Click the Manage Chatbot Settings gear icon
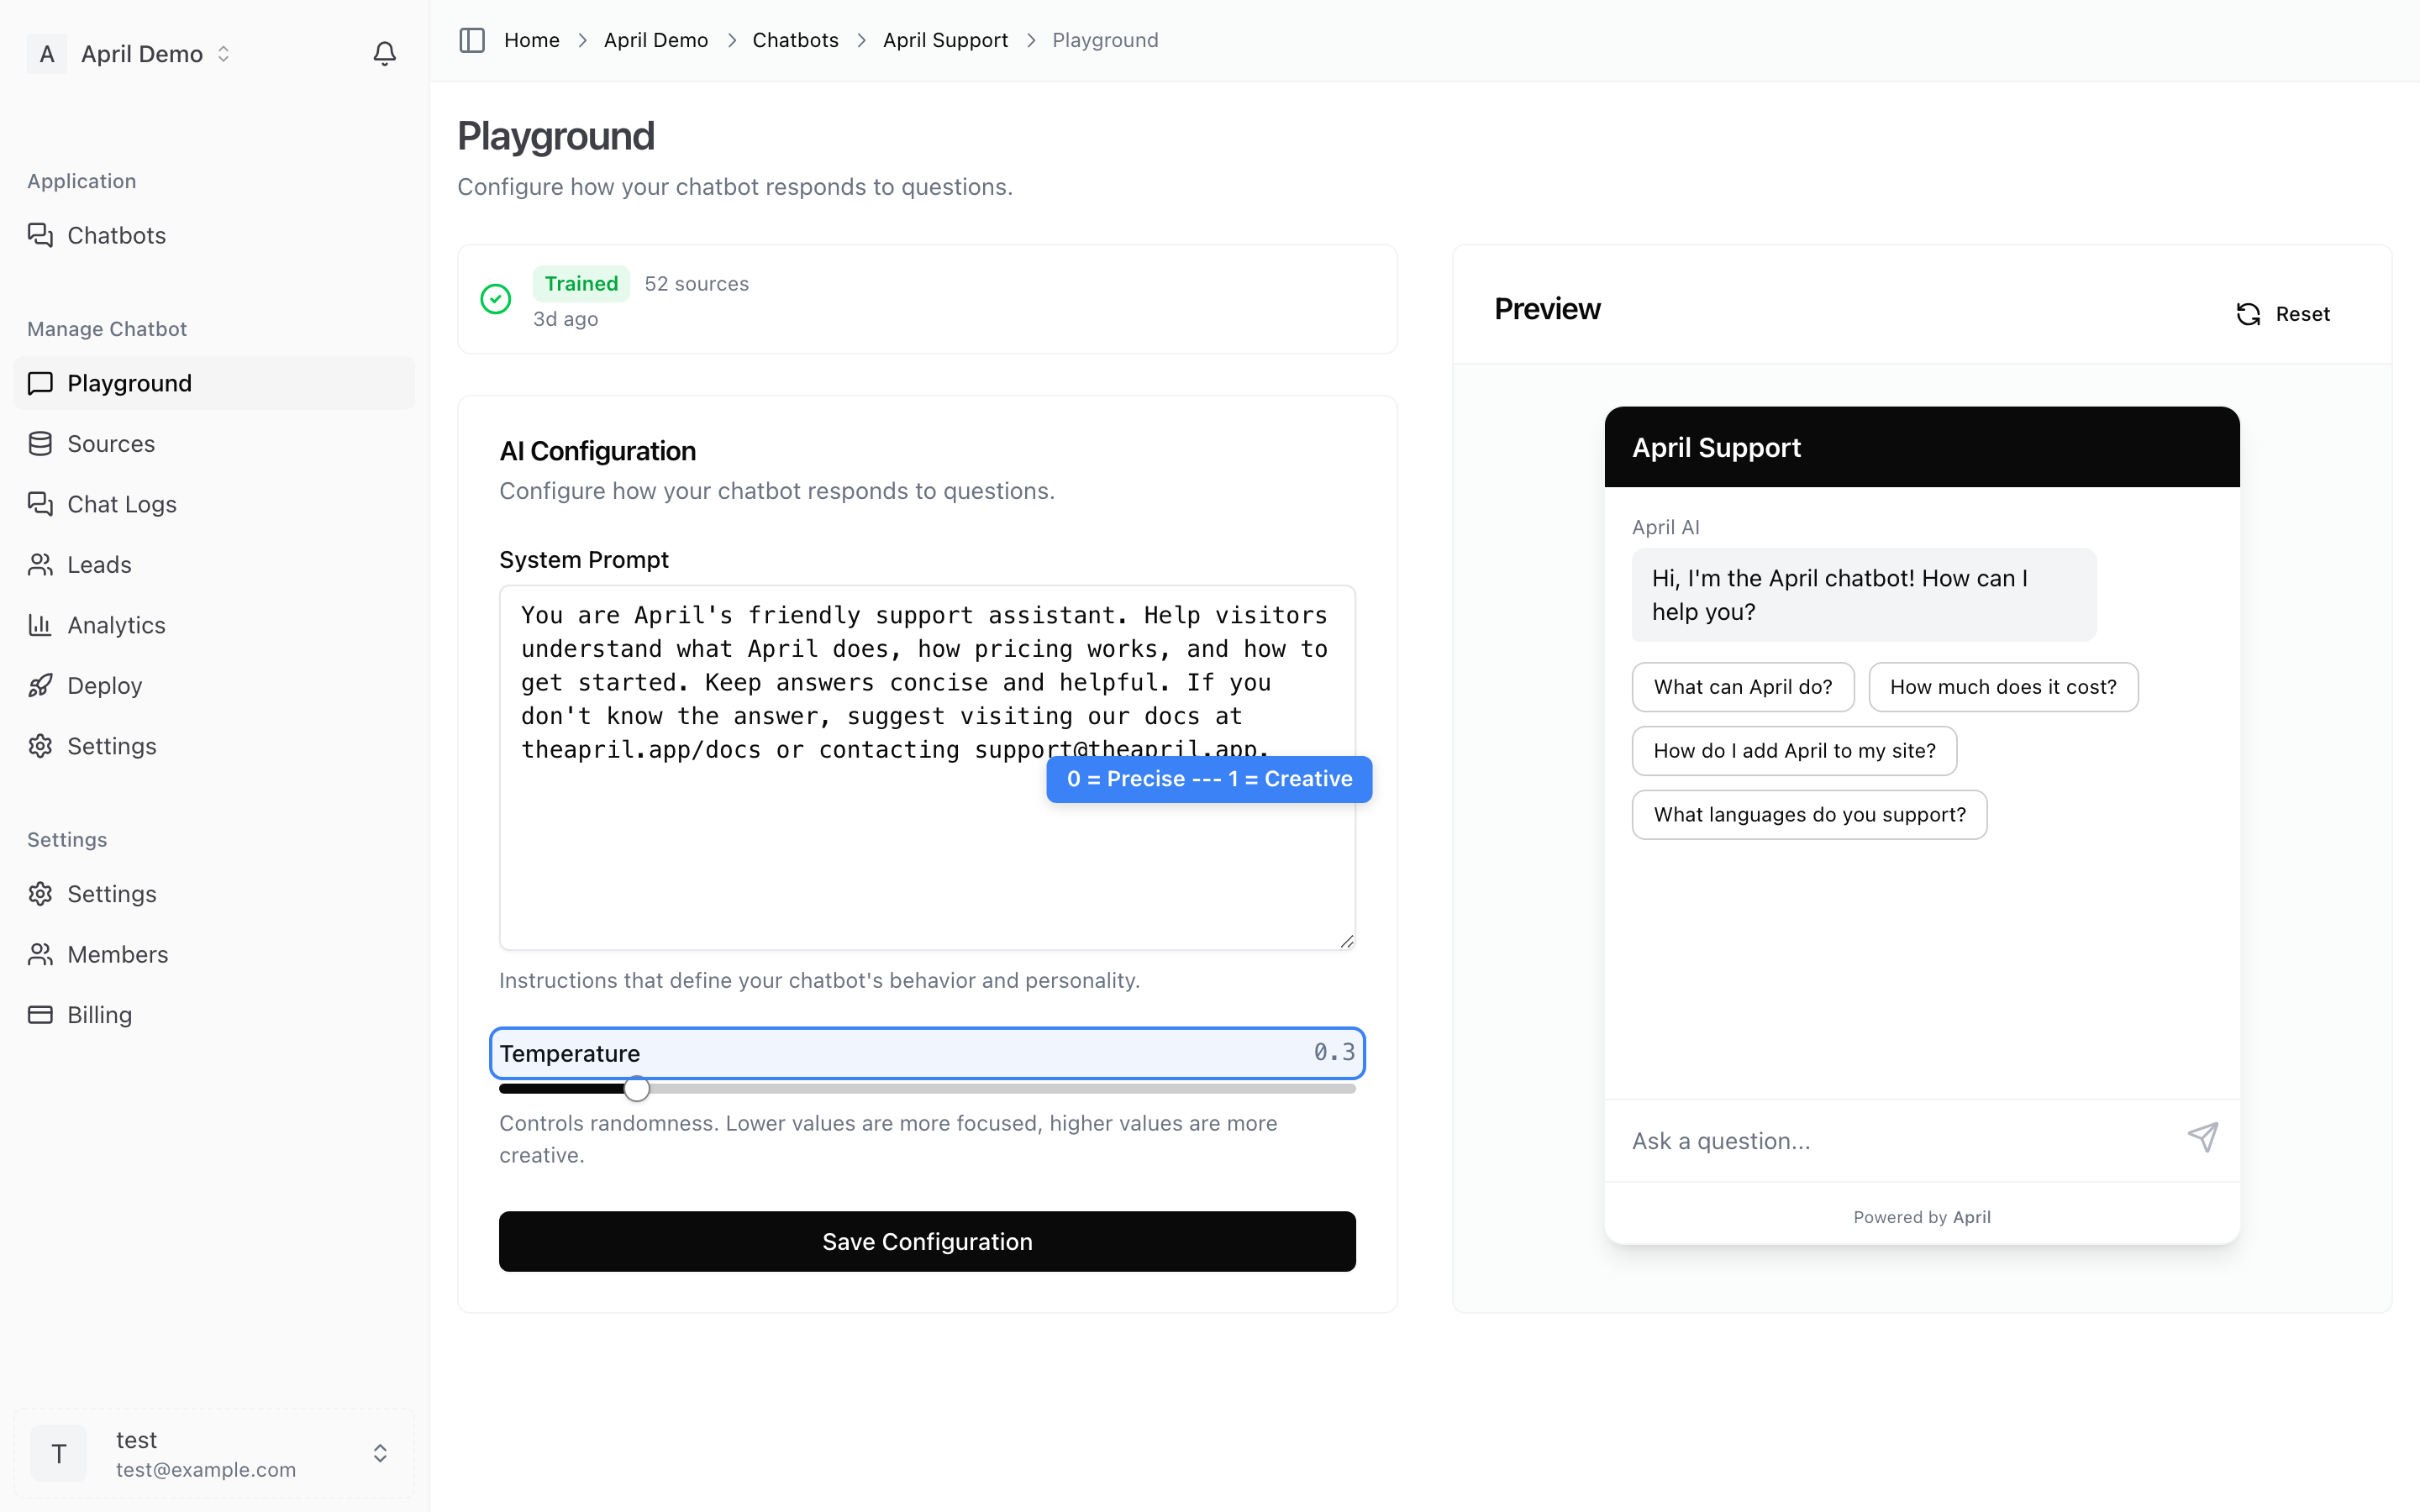2420x1512 pixels. point(40,746)
